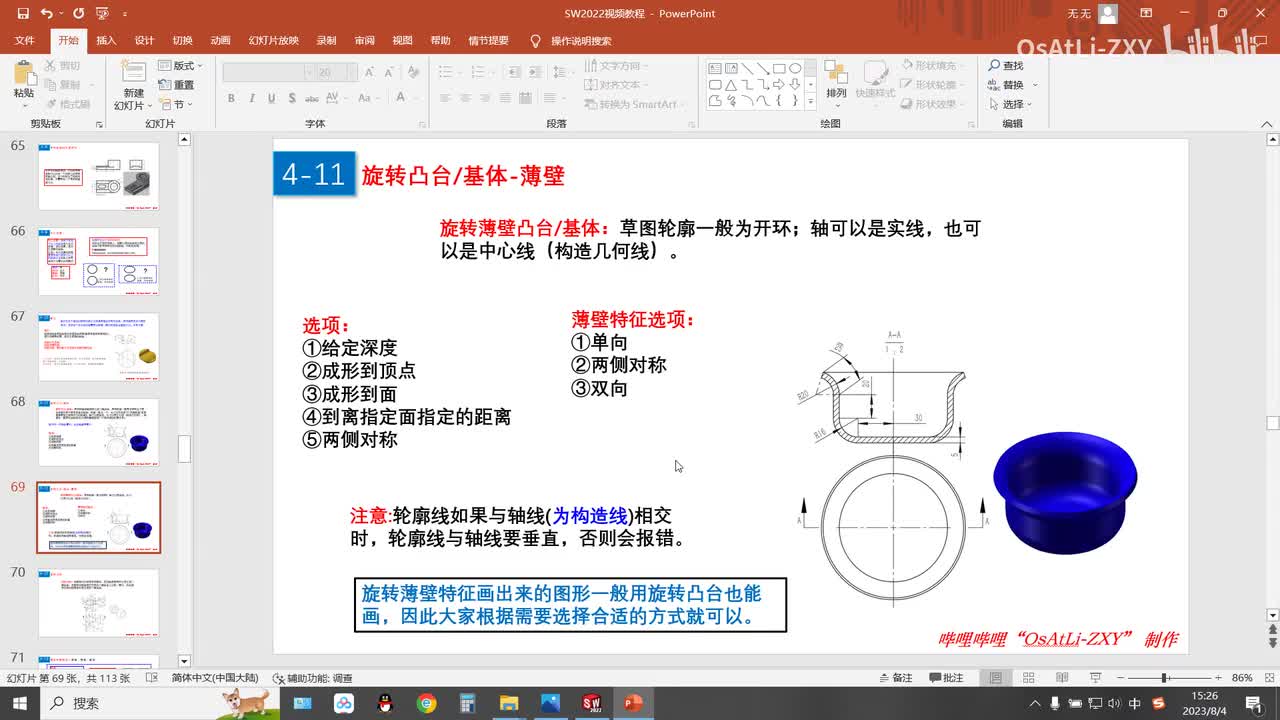Expand the 粘贴 paste options arrow
The image size is (1280, 720).
(24, 106)
